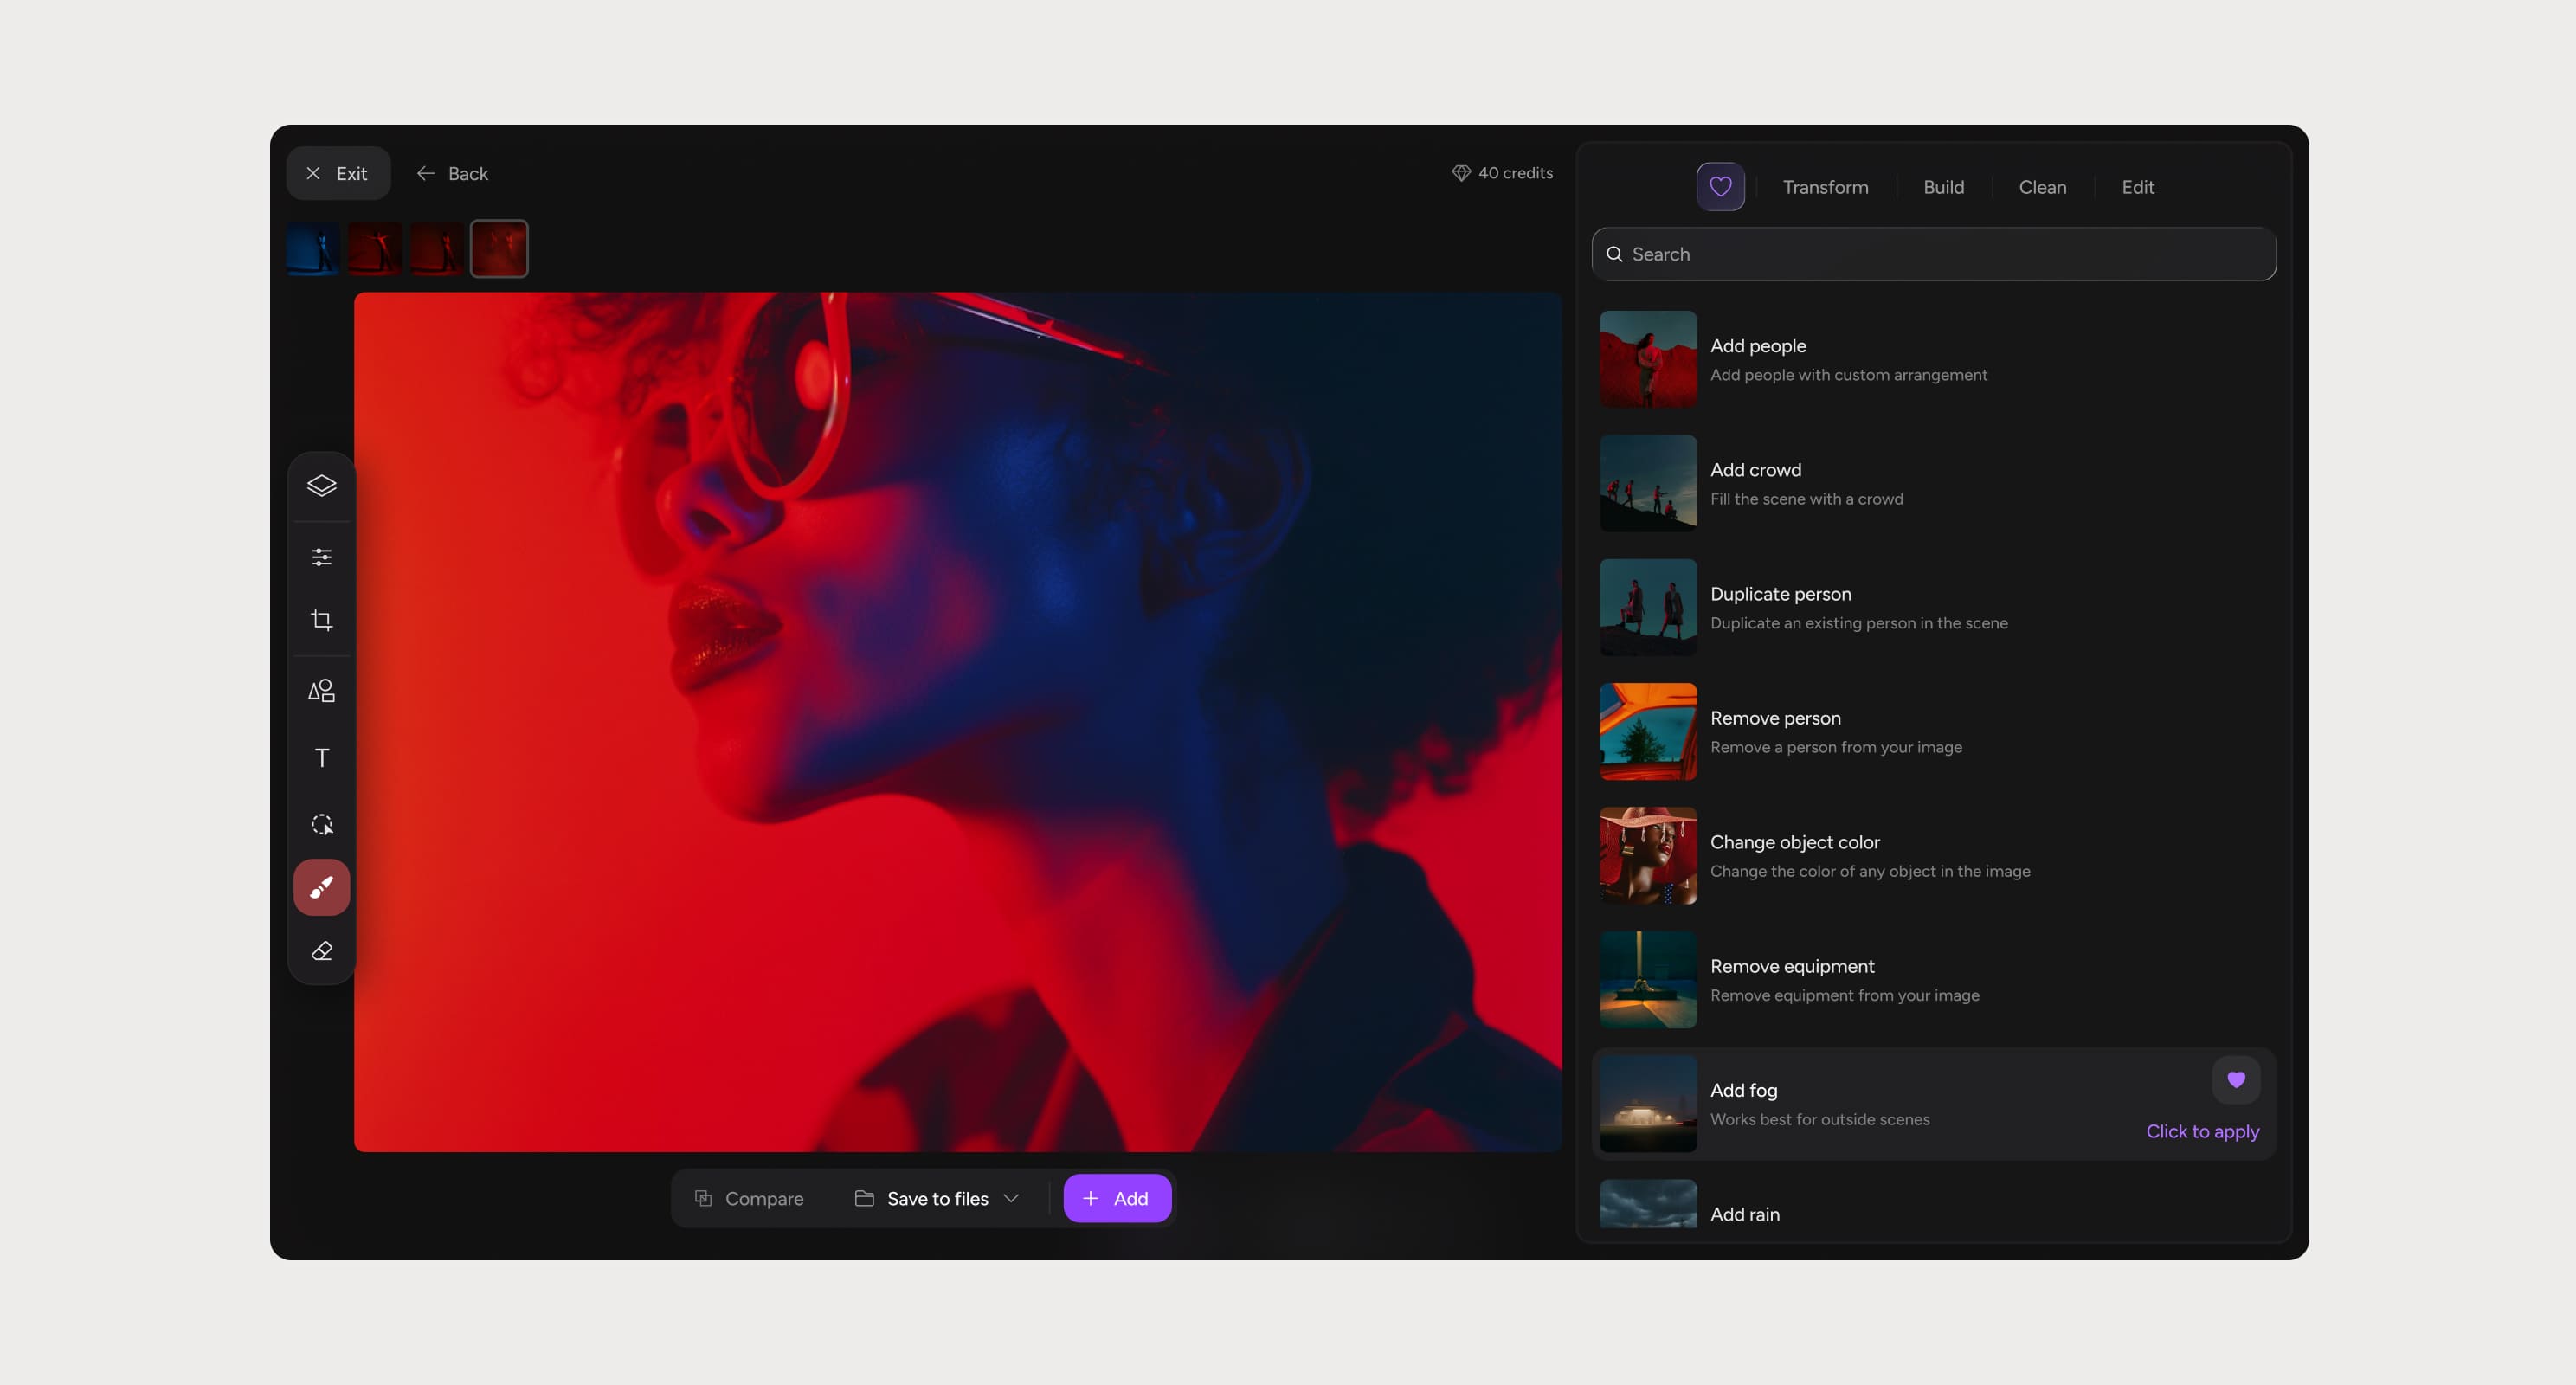This screenshot has width=2576, height=1385.
Task: Choose the selection lasso tool
Action: pyautogui.click(x=321, y=825)
